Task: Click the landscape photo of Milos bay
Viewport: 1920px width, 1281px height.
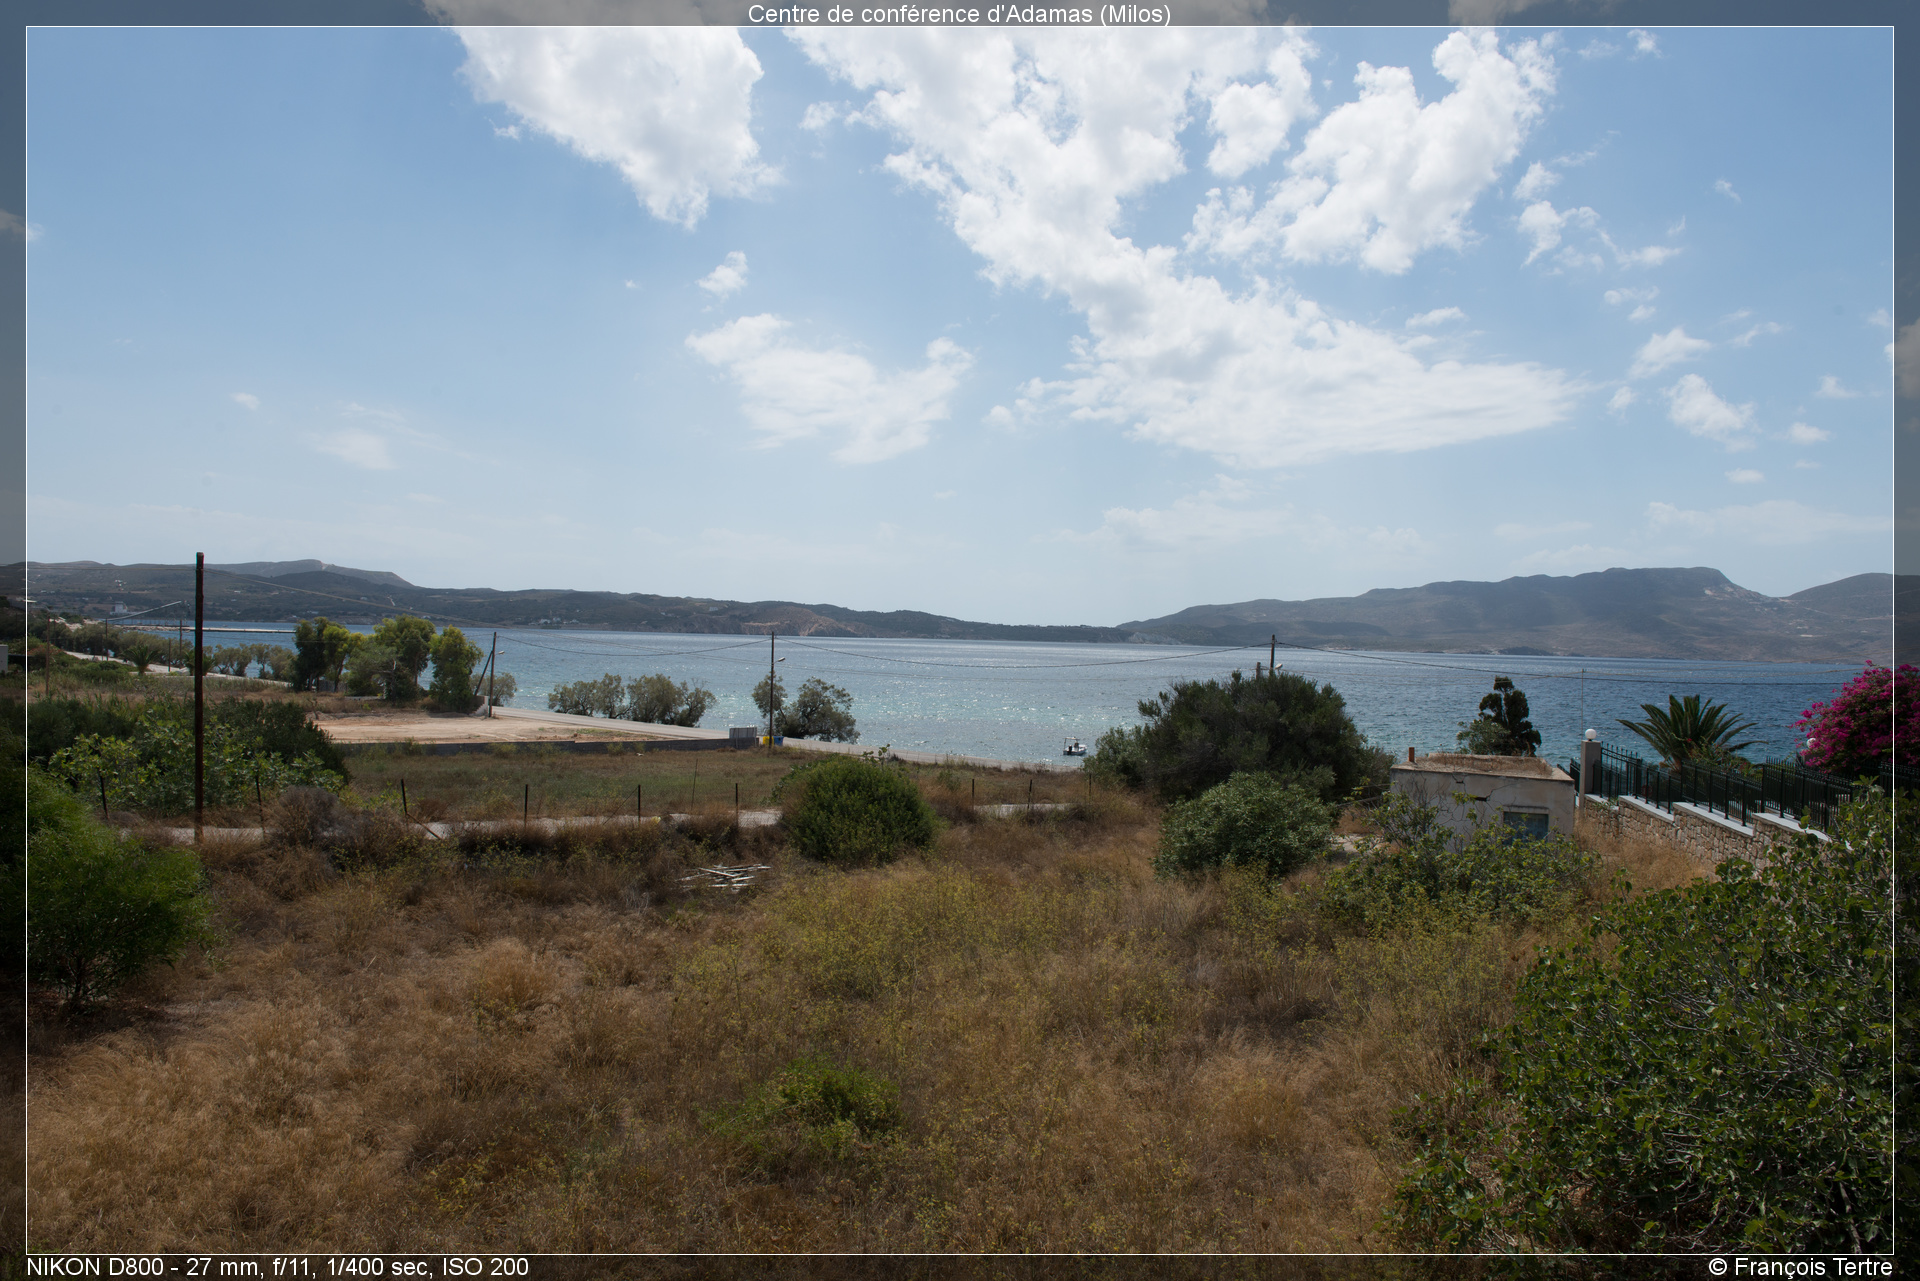Action: pos(959,640)
